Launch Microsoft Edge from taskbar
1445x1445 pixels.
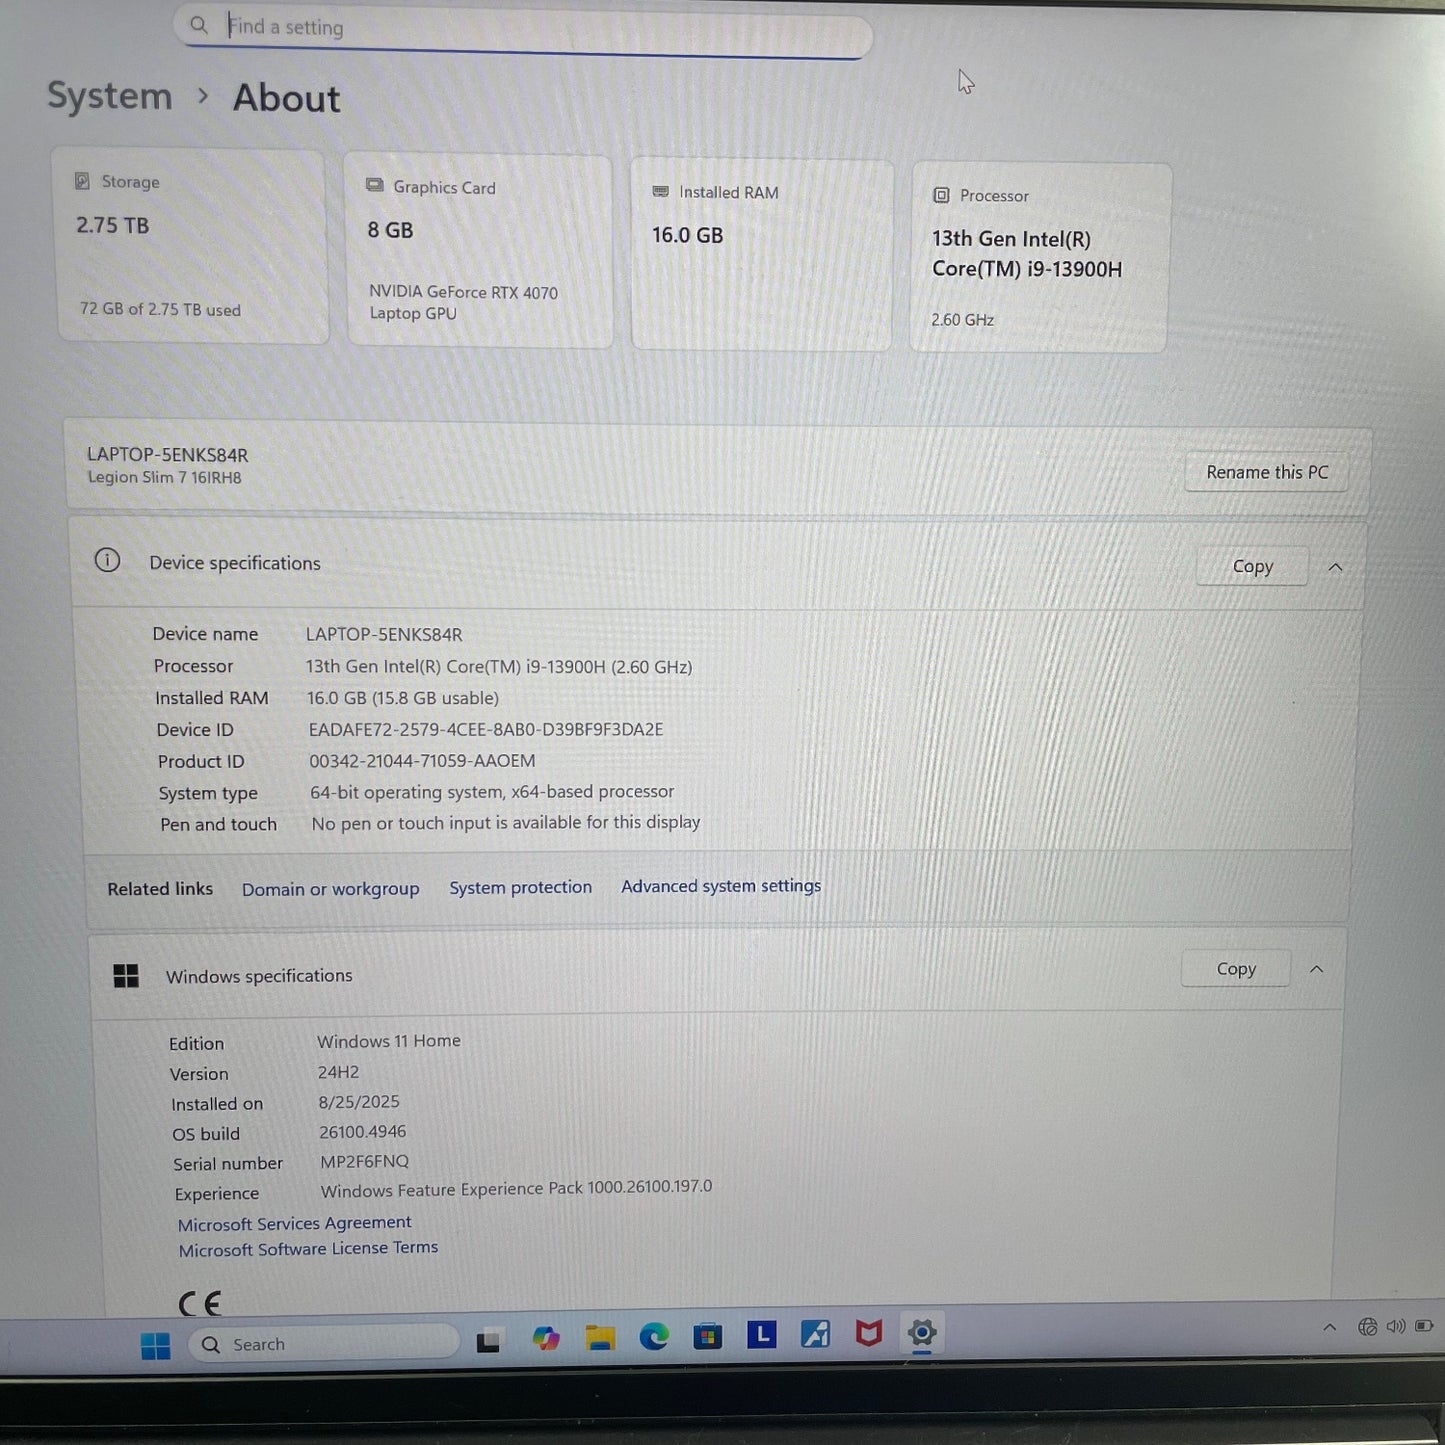(x=654, y=1336)
